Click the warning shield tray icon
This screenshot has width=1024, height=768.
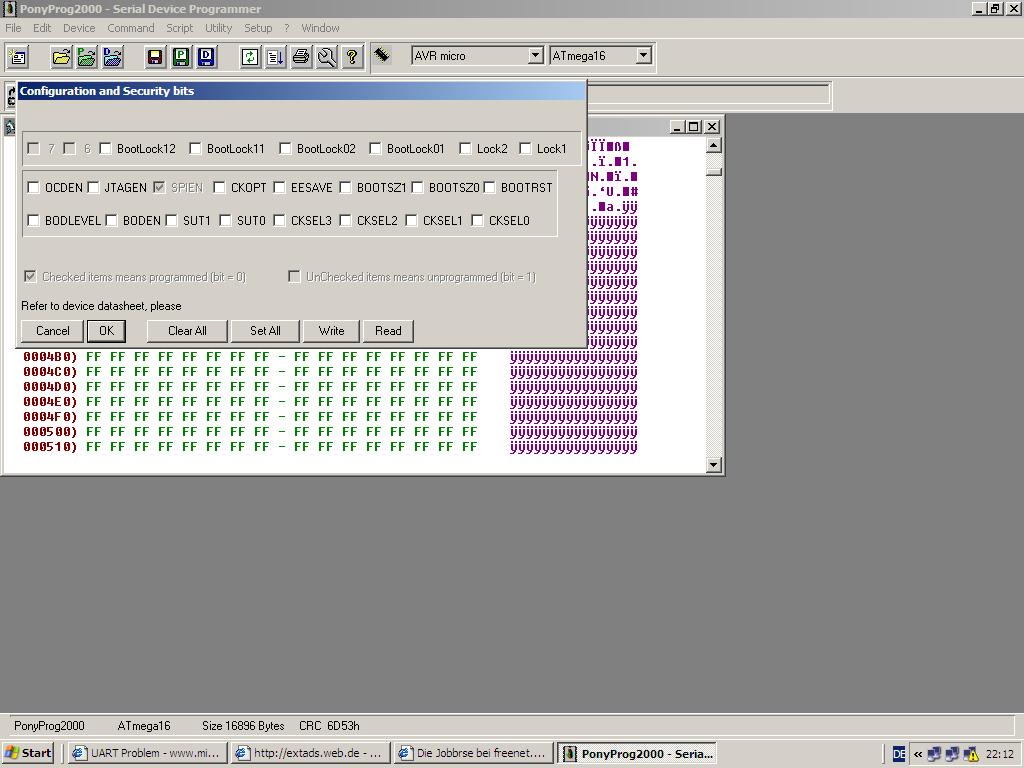(971, 754)
